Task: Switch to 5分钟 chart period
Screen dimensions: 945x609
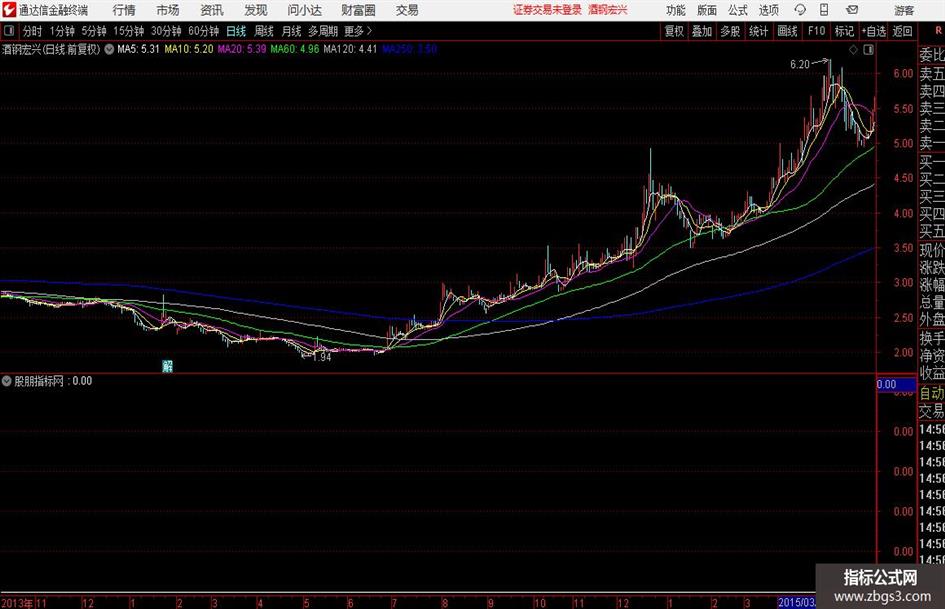Action: click(x=94, y=31)
